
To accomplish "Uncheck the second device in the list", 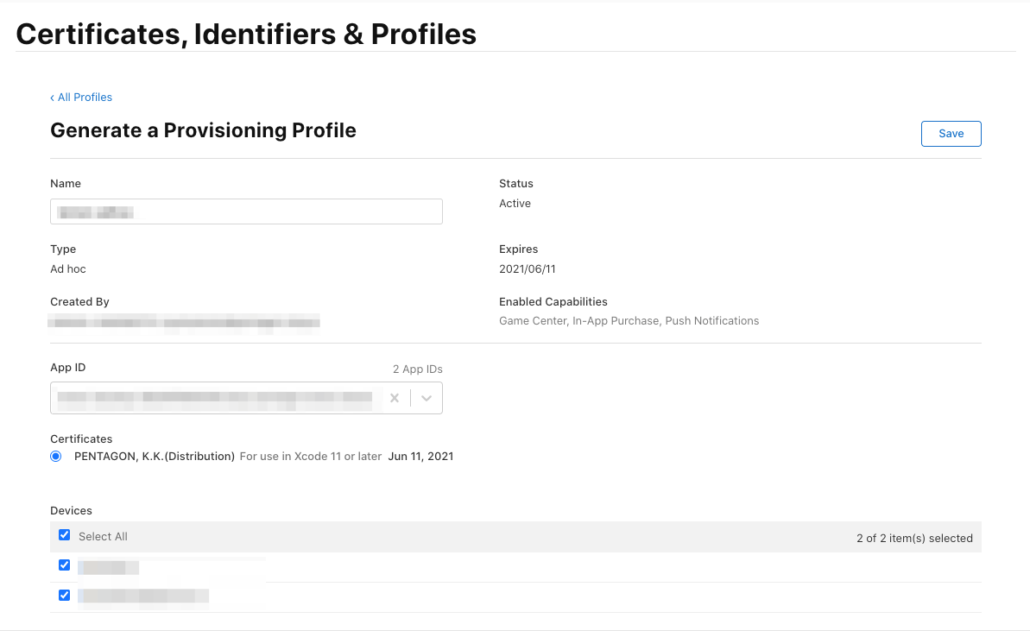I will pos(64,595).
